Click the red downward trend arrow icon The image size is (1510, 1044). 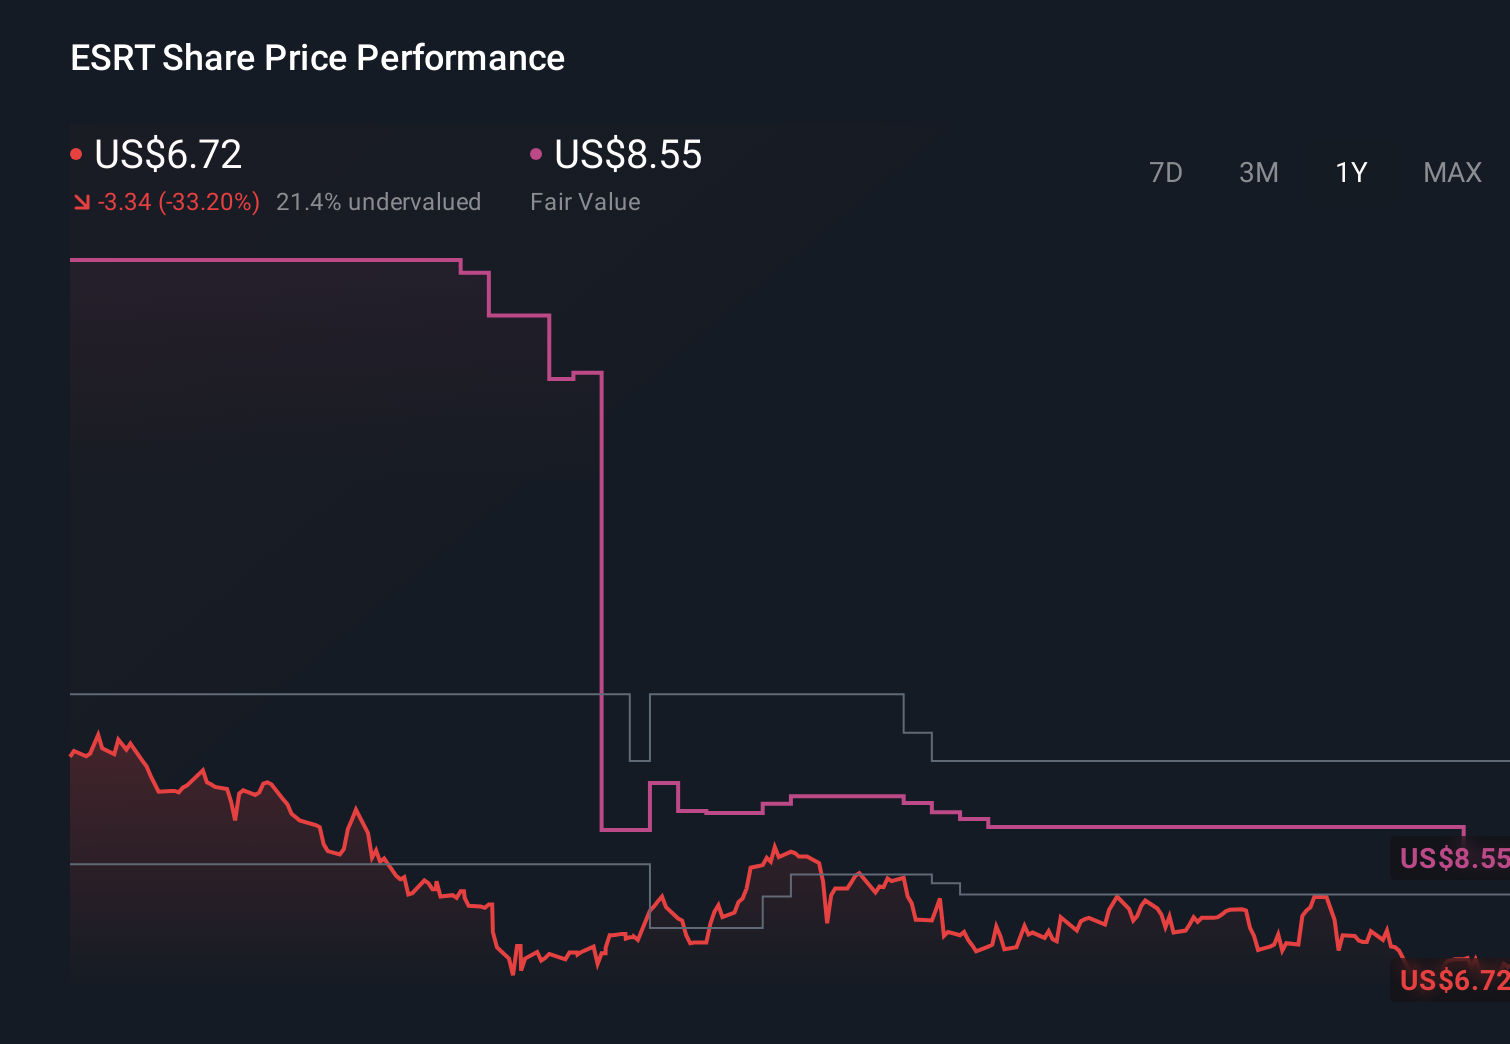point(82,202)
